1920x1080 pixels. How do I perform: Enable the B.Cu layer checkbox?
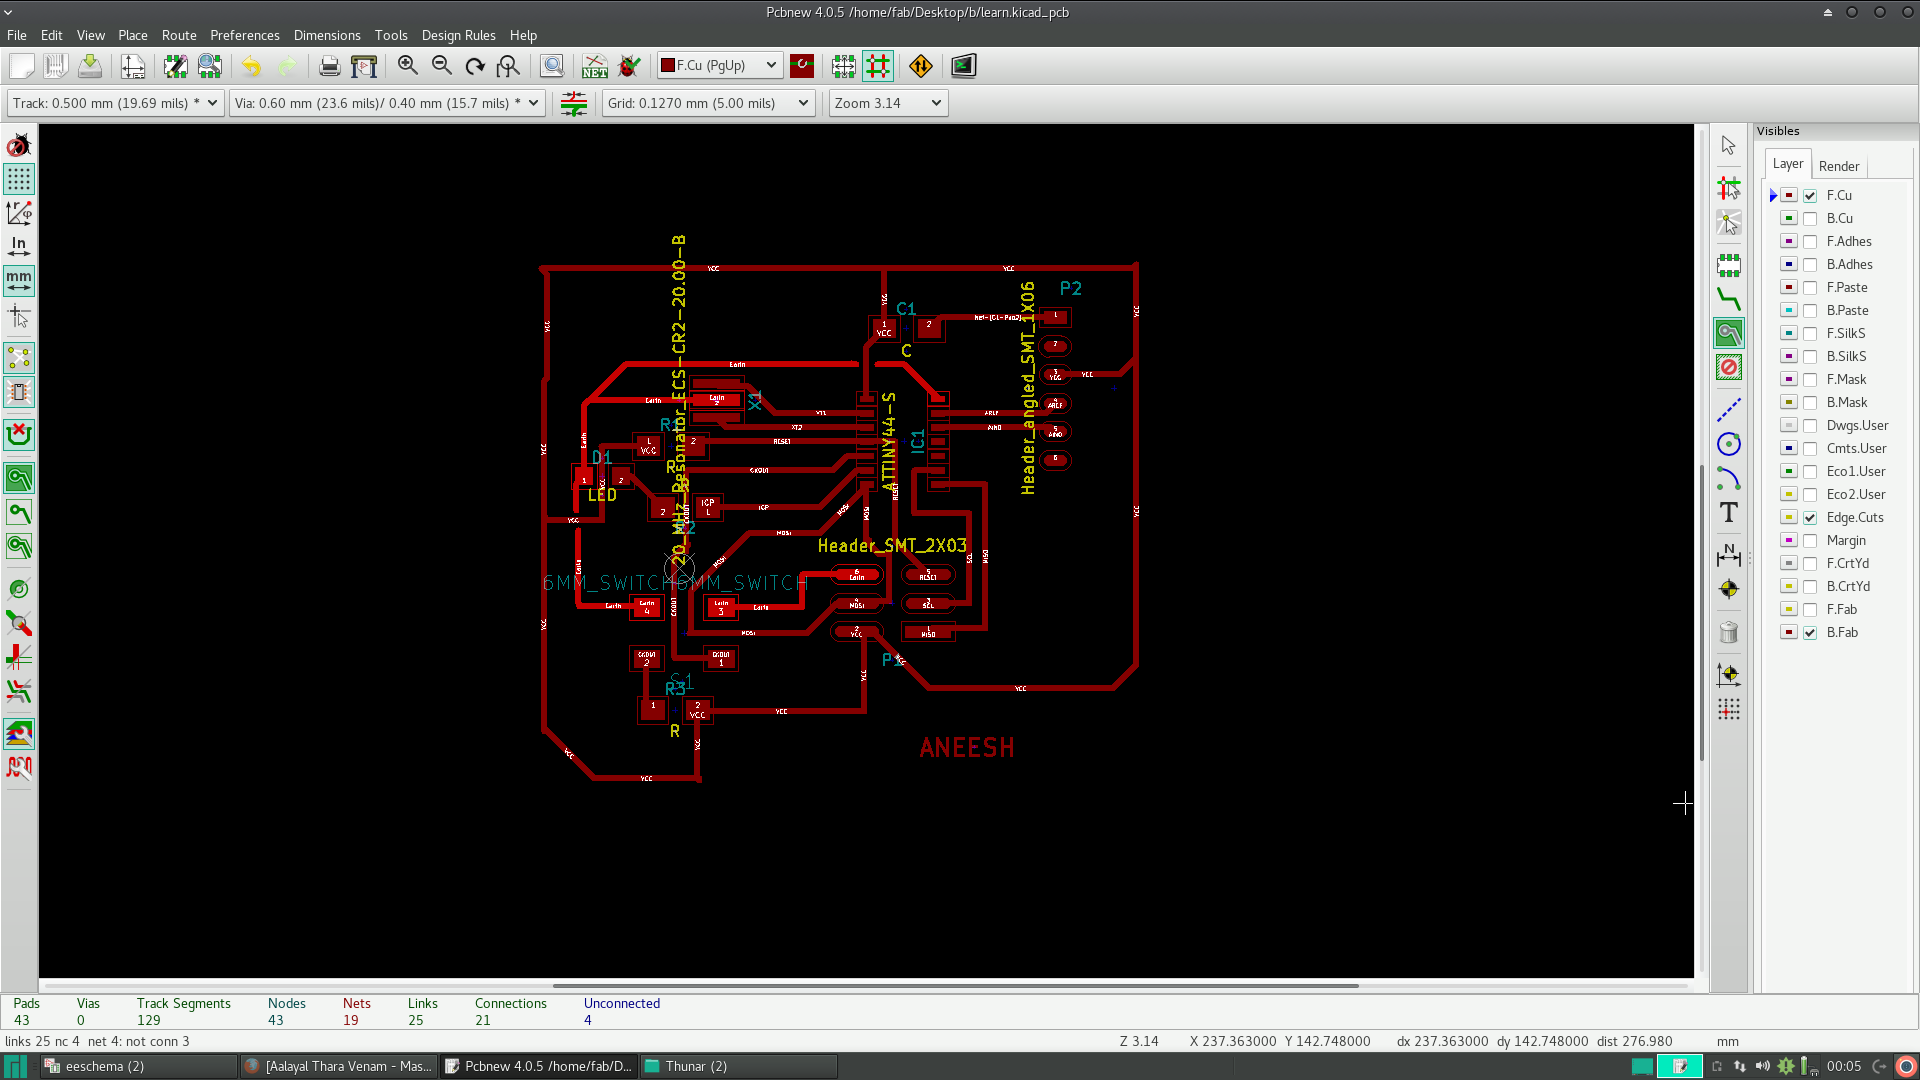1810,219
